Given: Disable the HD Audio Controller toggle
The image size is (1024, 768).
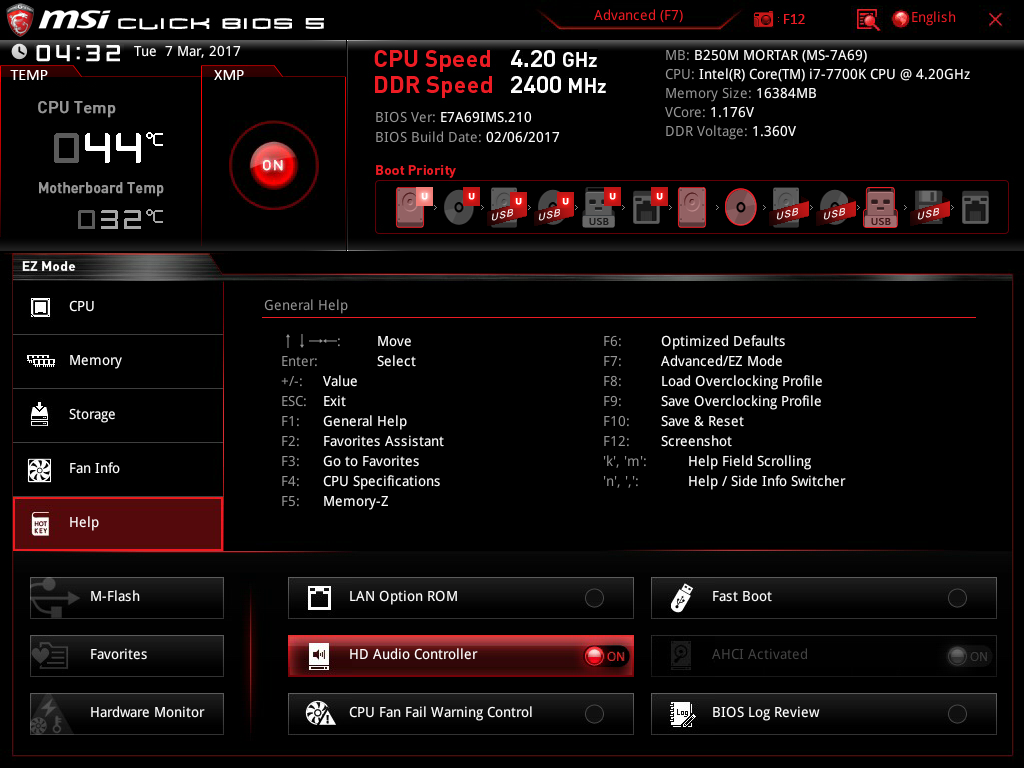Looking at the screenshot, I should (605, 656).
